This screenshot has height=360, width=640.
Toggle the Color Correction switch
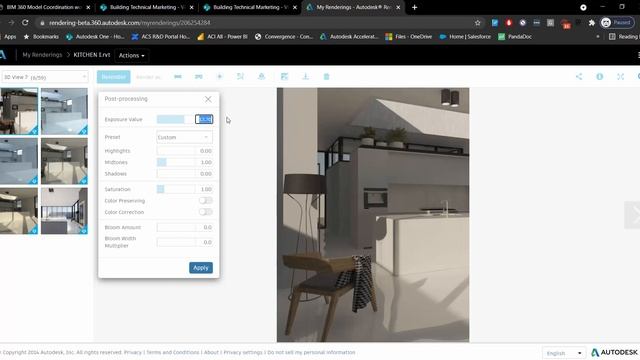click(x=206, y=212)
